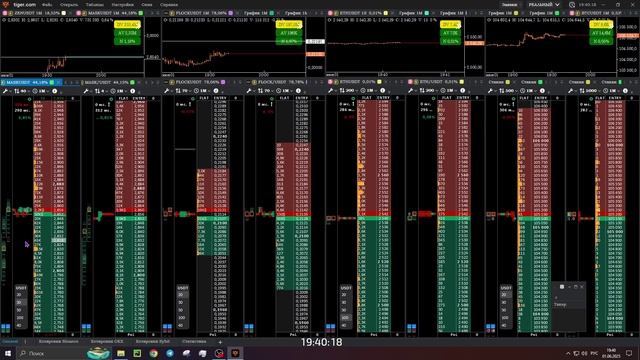Switch to the График 1h chart tab
Viewport: 640px width, 360px height.
296,13
